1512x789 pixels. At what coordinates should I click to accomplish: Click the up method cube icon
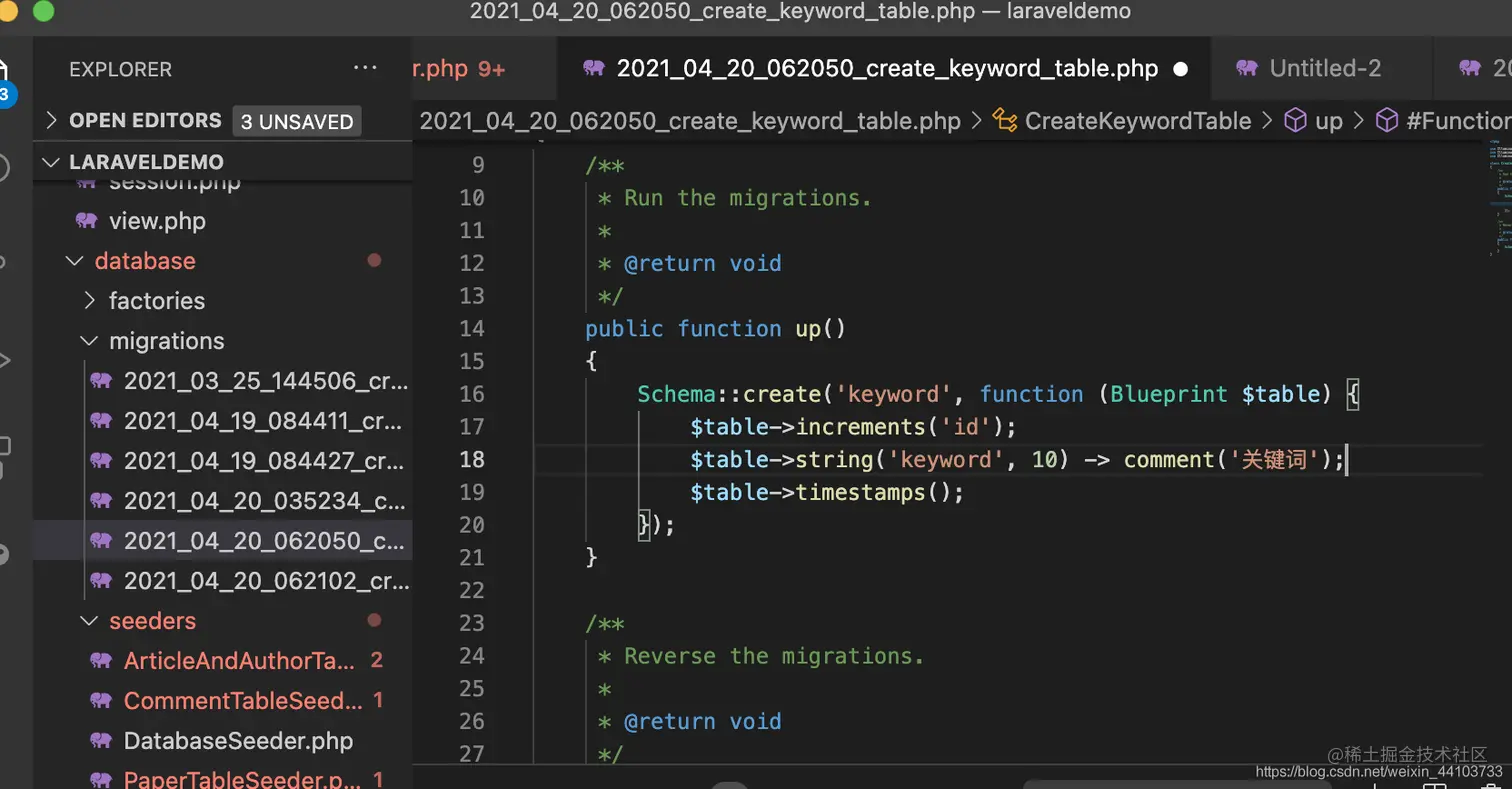1295,121
